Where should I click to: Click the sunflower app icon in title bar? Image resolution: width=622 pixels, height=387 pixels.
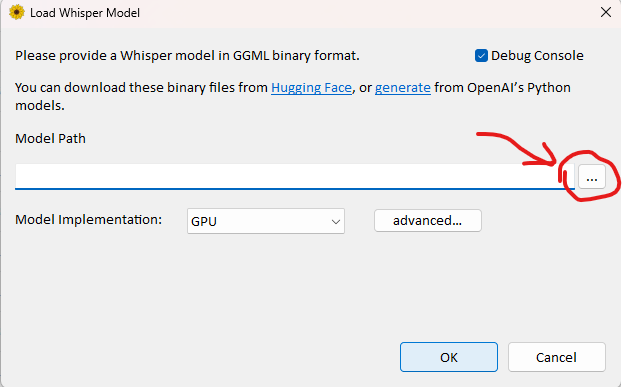(x=17, y=12)
